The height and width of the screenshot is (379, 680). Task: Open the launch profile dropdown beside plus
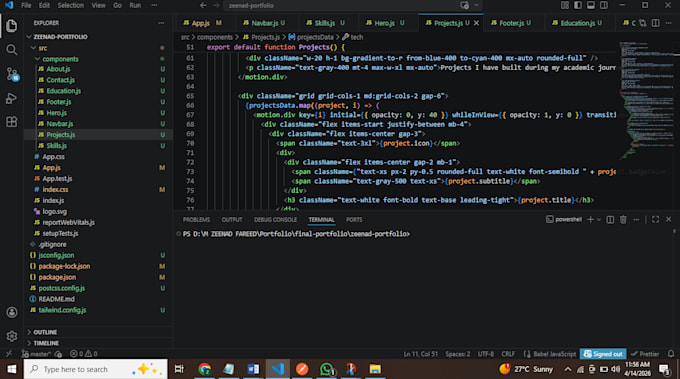599,220
